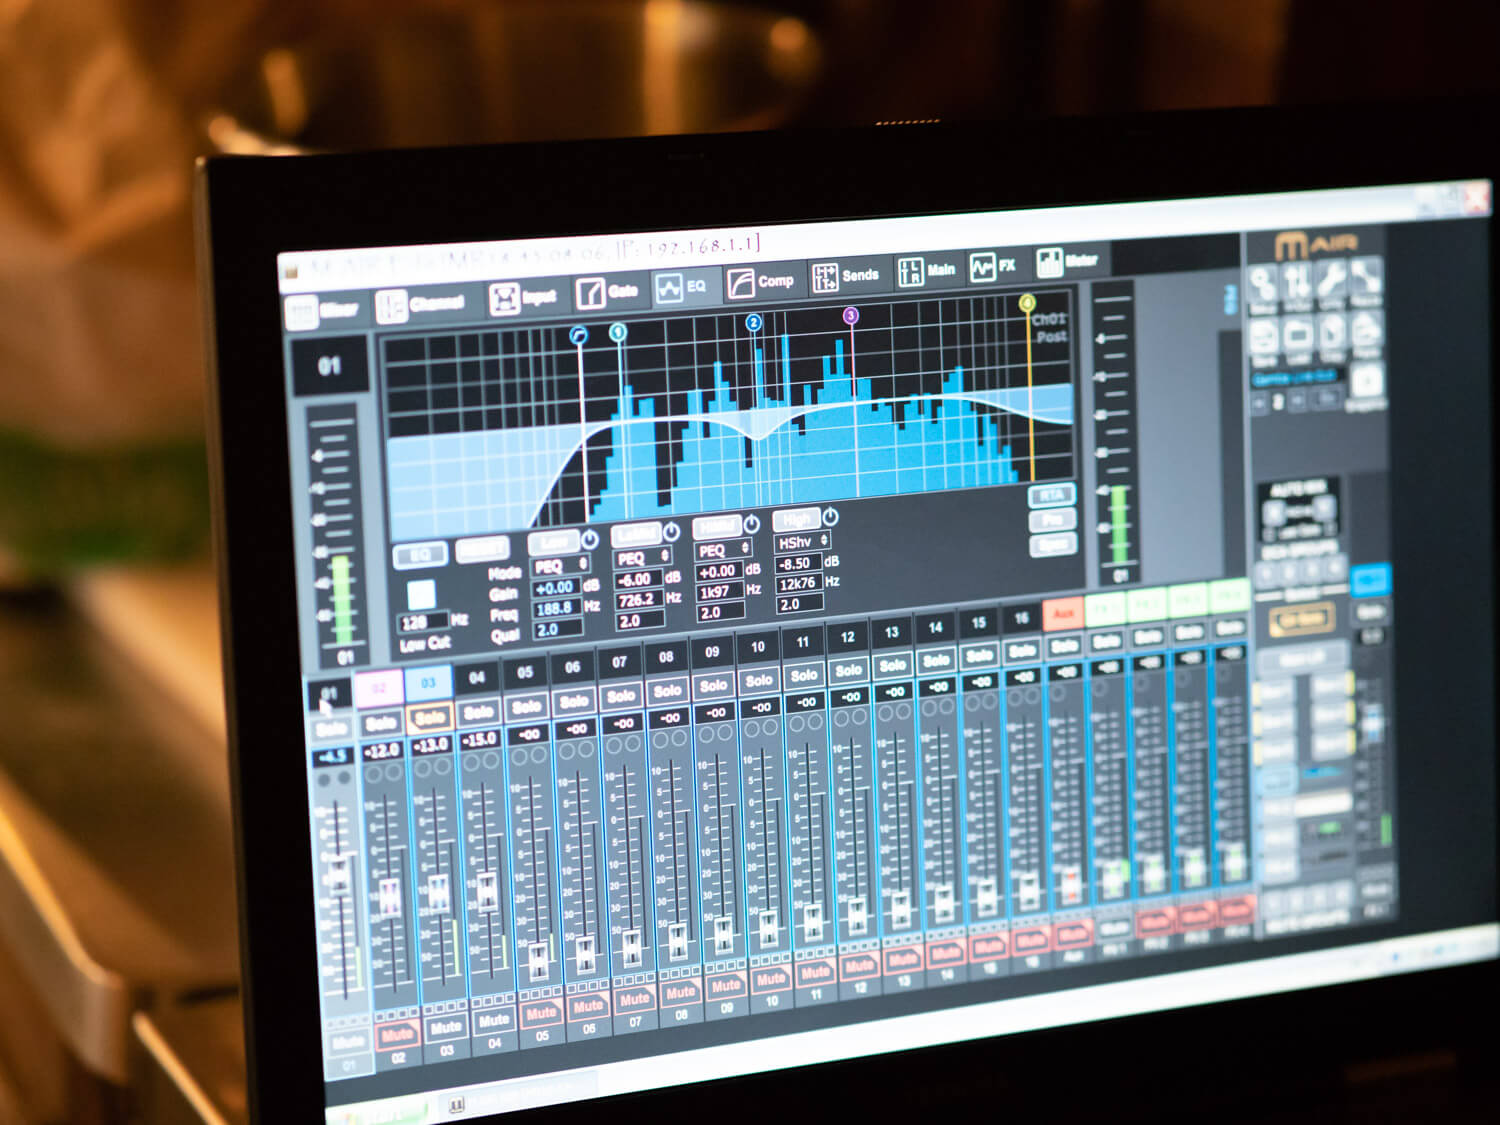Open the Meter view icon
Viewport: 1500px width, 1125px height.
pos(1067,262)
